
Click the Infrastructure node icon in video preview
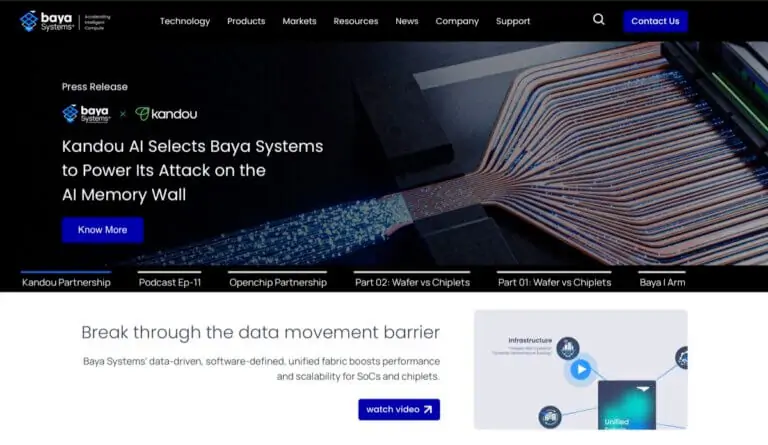568,349
